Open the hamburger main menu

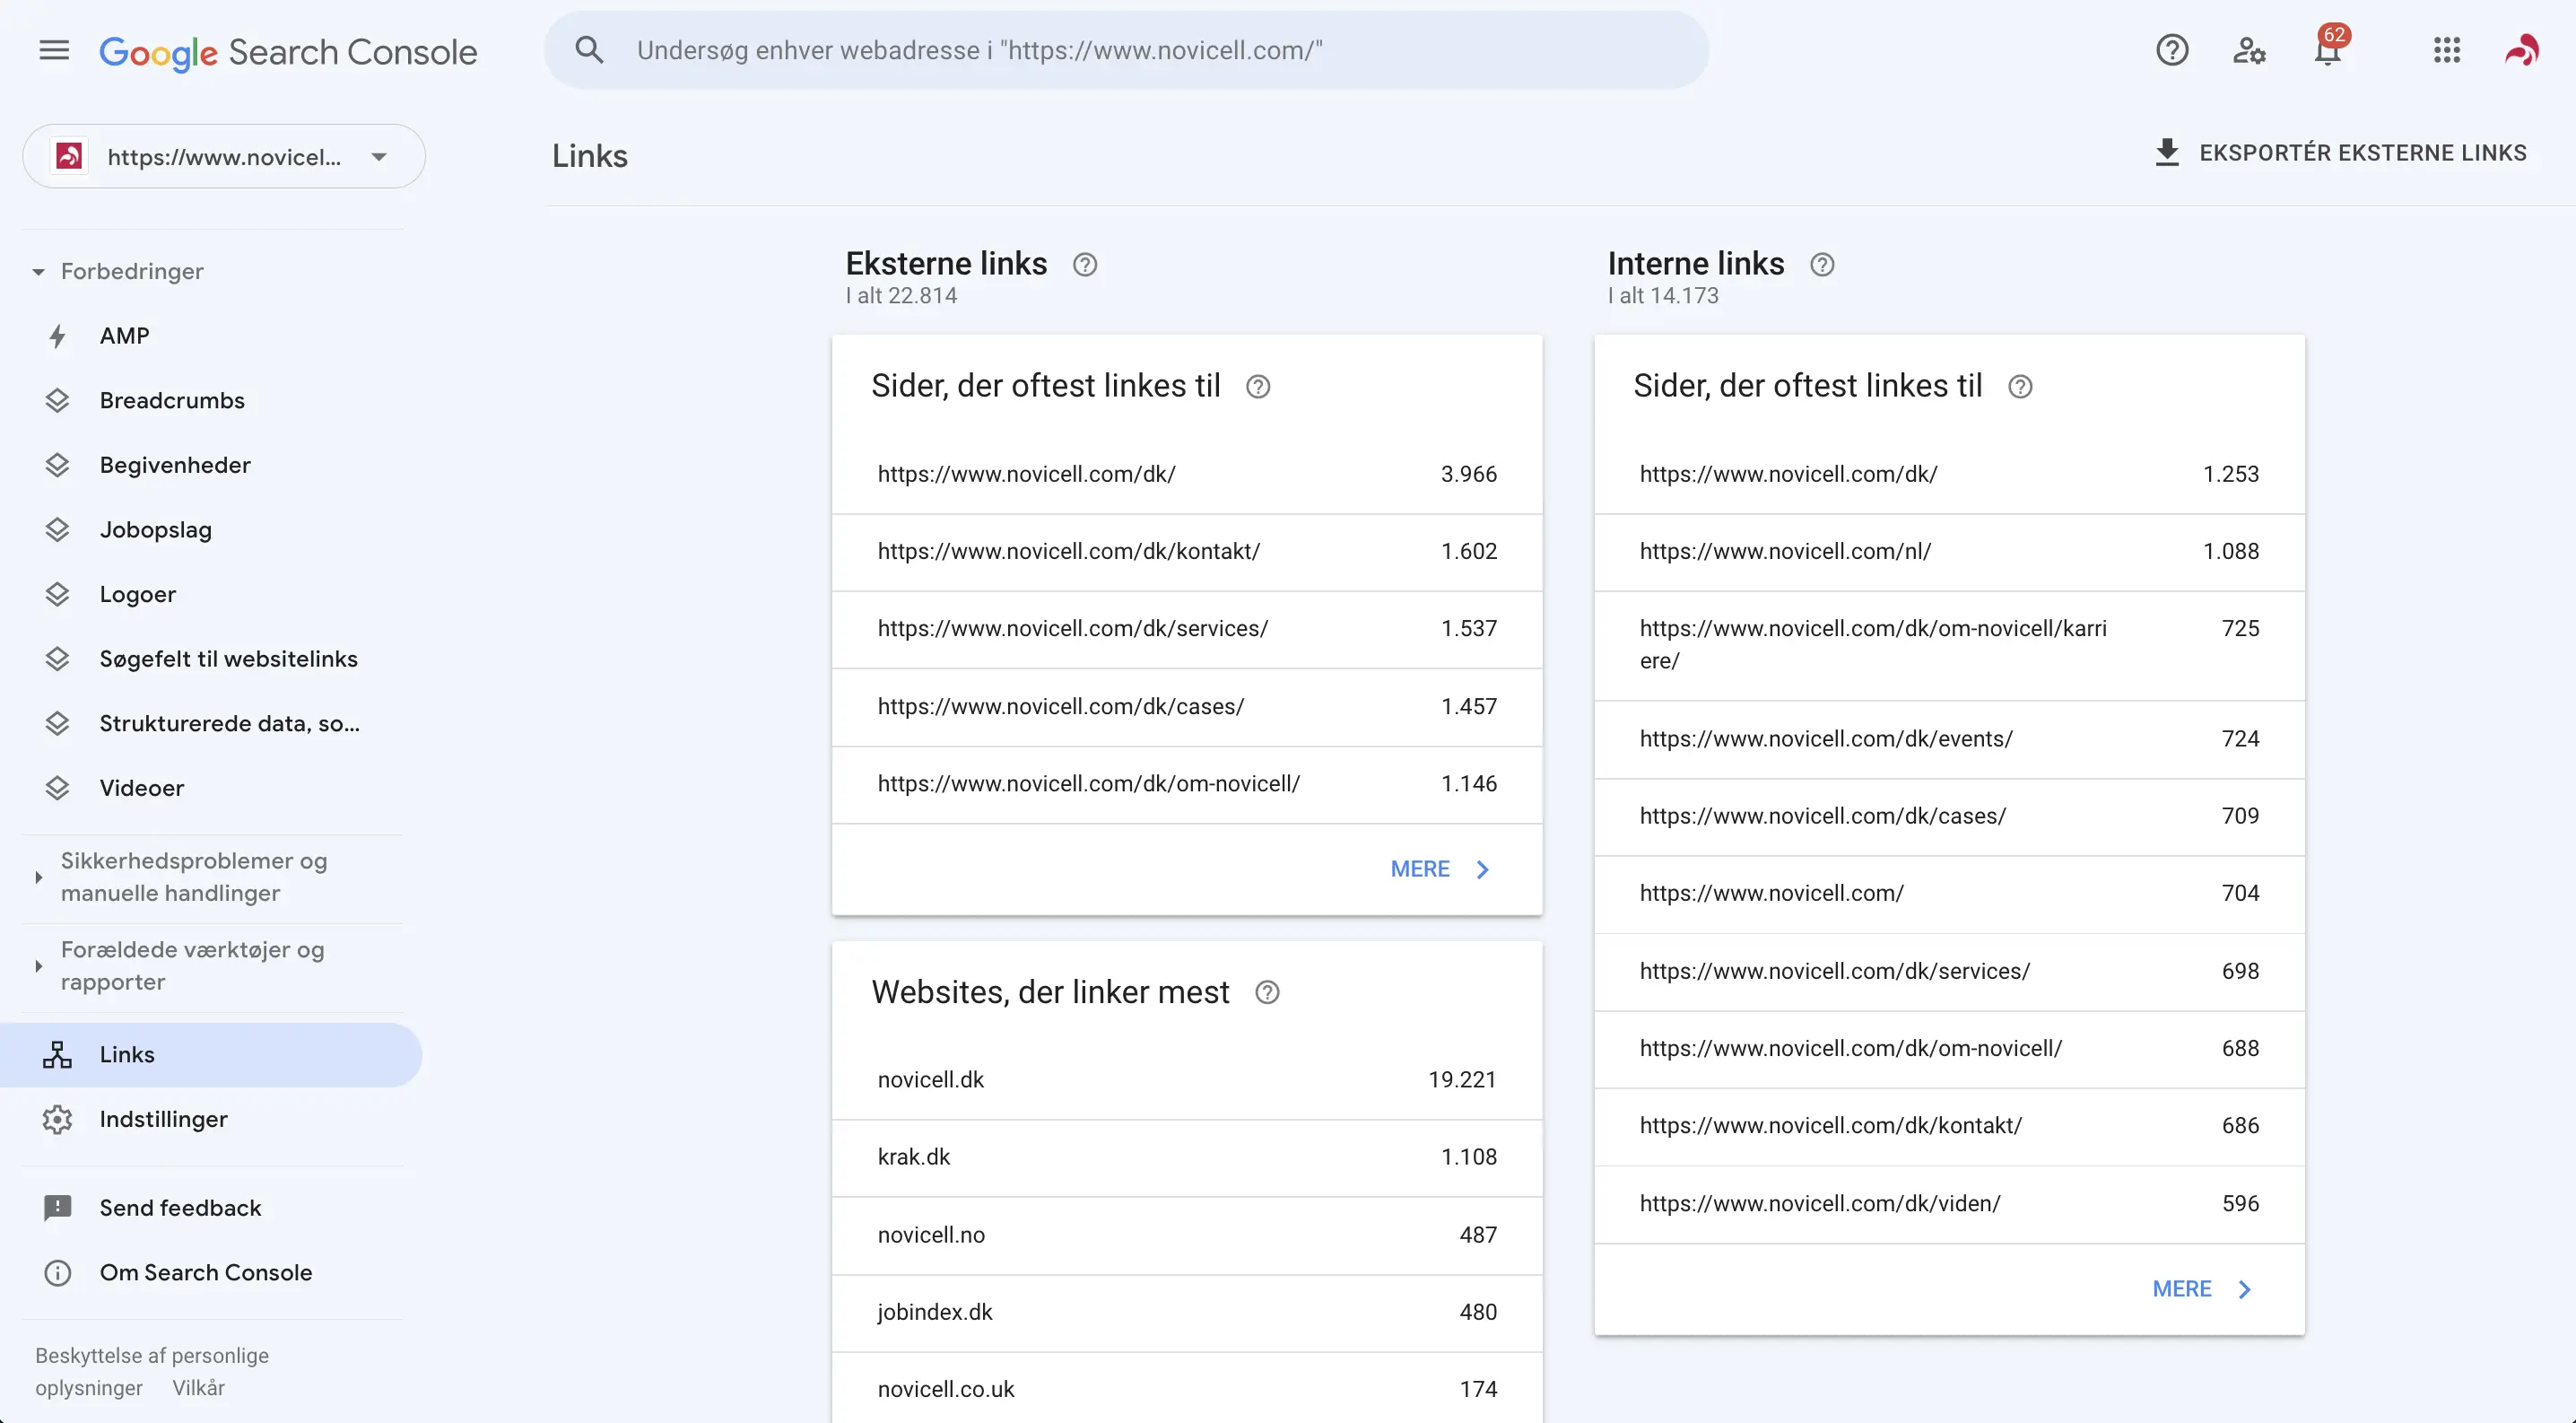[x=54, y=50]
